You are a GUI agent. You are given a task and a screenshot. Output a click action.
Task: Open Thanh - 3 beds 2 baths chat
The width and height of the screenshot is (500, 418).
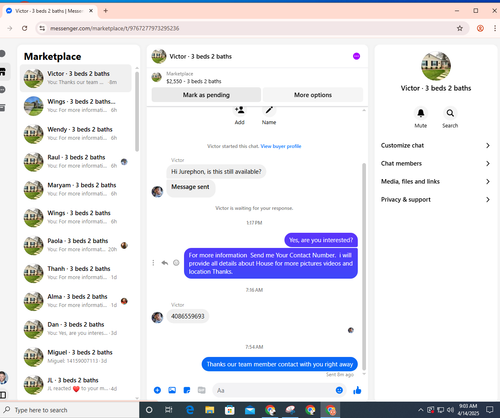tap(76, 273)
